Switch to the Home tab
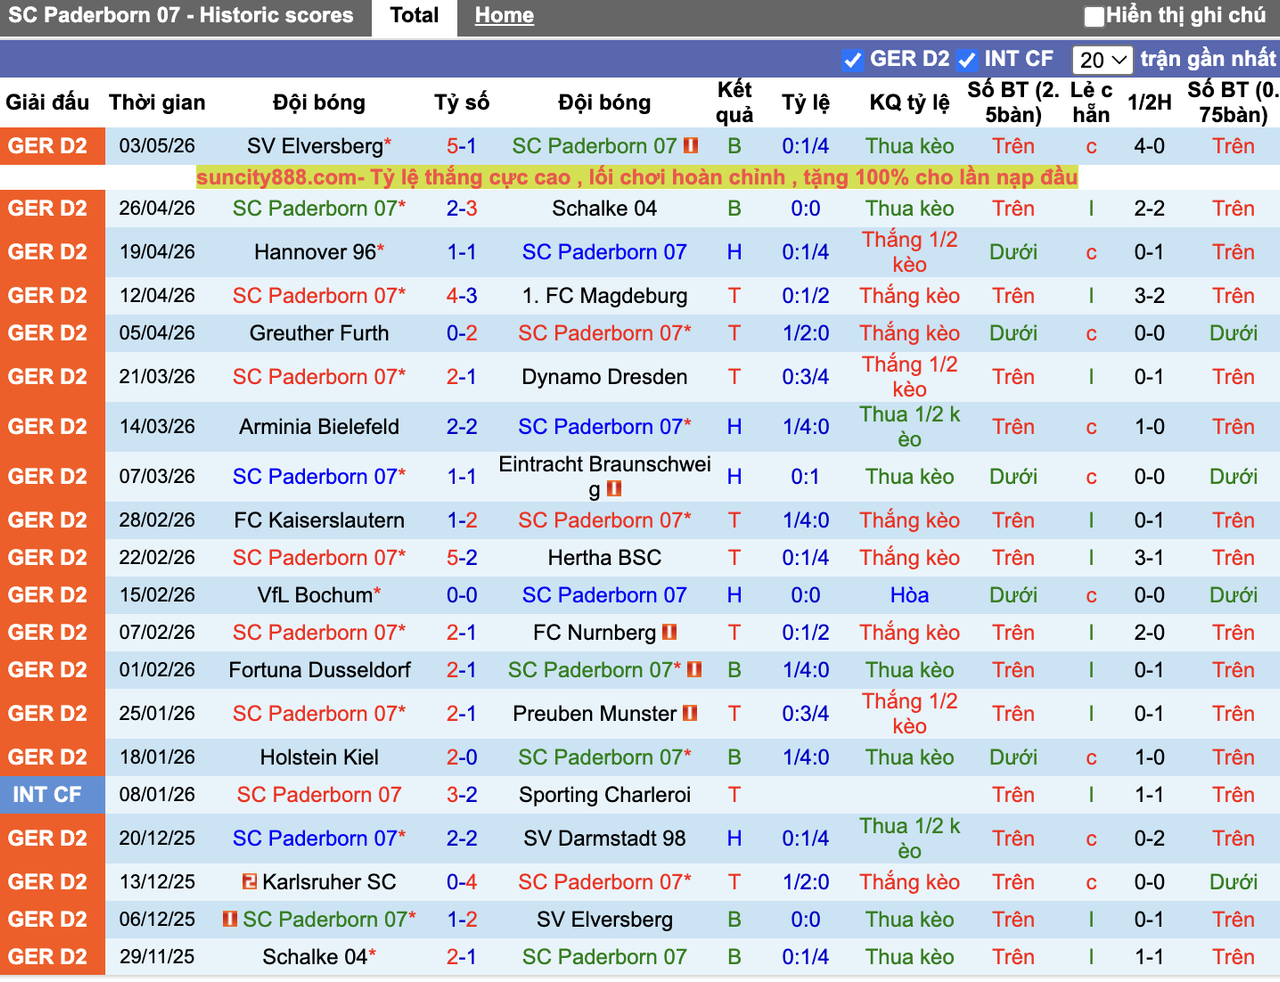1280x982 pixels. click(504, 16)
